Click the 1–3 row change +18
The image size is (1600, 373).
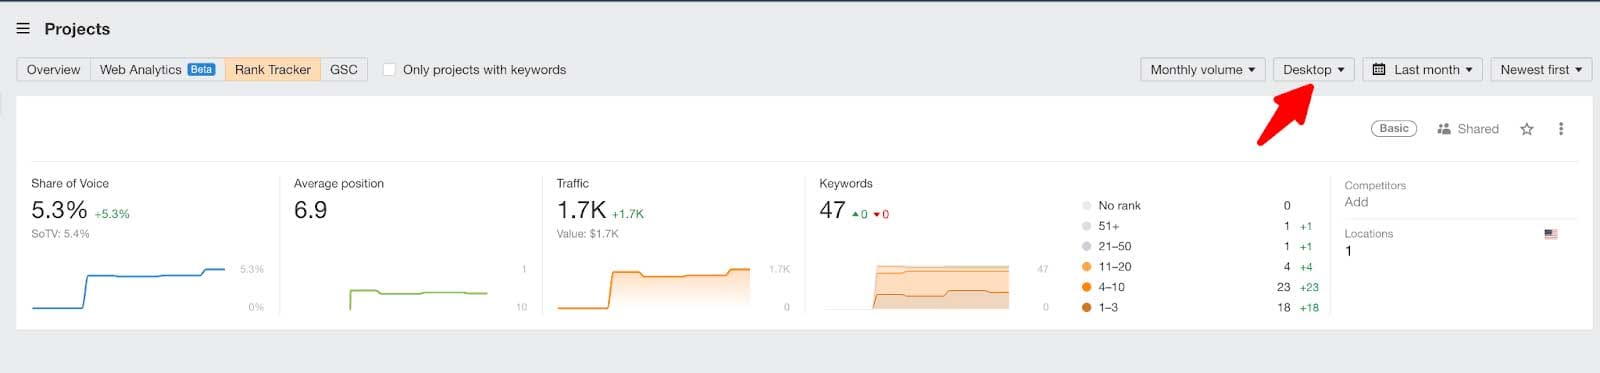(x=1309, y=308)
